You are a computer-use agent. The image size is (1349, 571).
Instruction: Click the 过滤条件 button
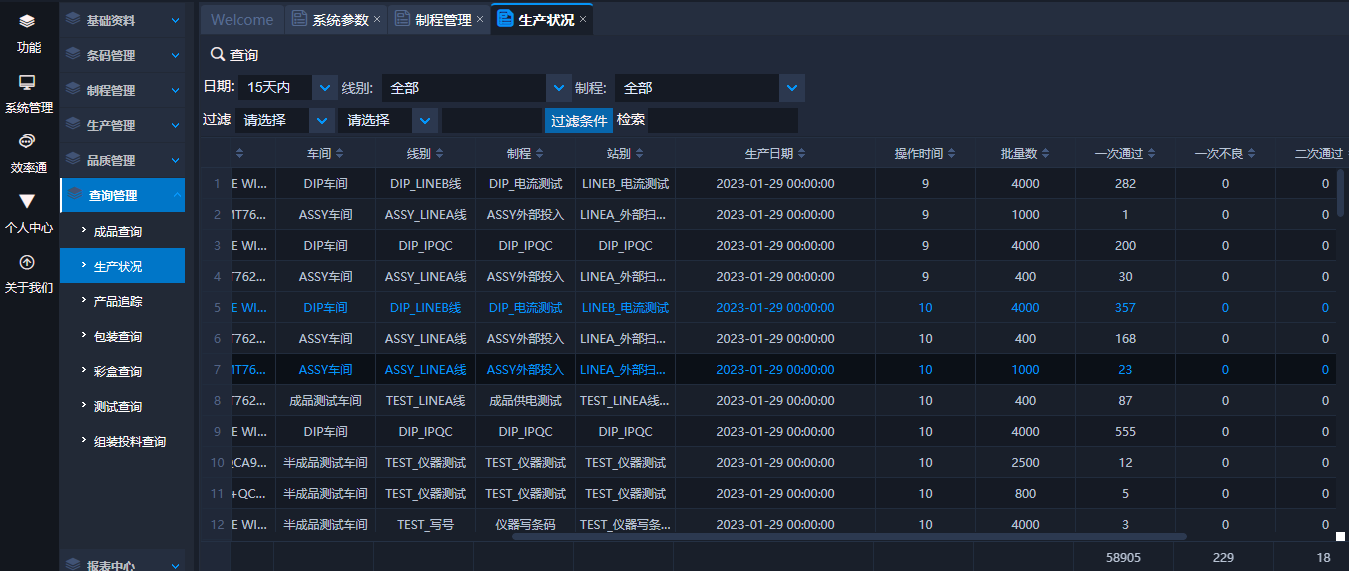pos(579,121)
